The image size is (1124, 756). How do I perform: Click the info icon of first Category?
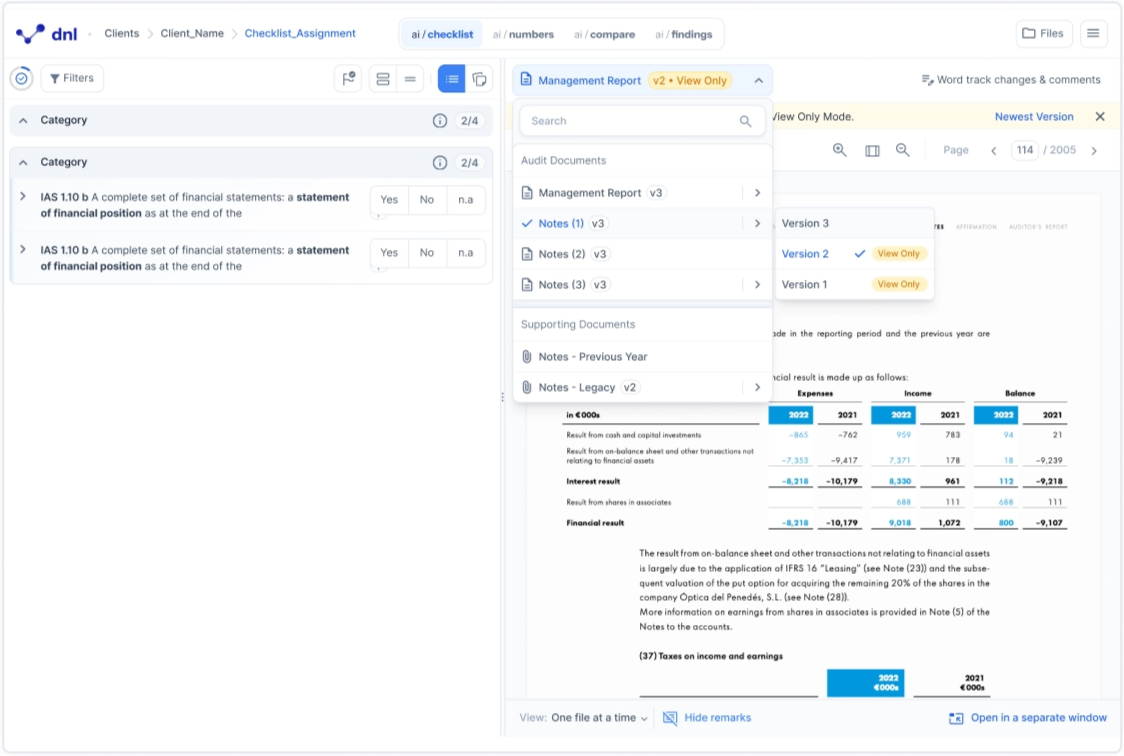point(439,121)
